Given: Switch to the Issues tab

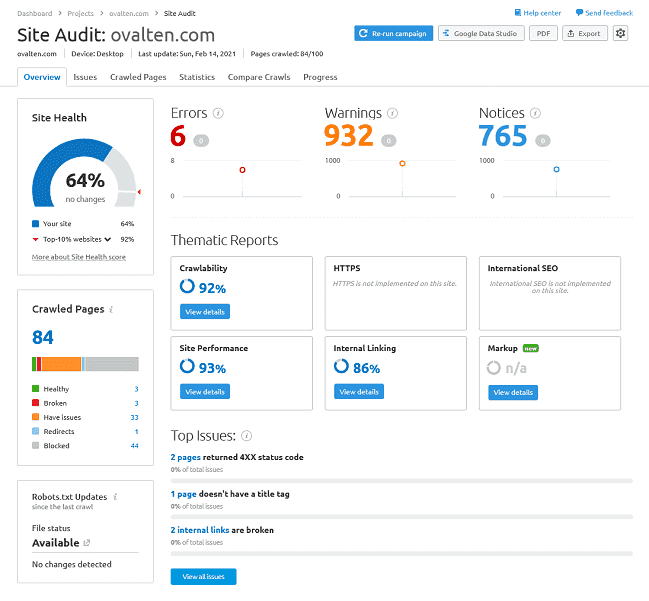Looking at the screenshot, I should 85,77.
